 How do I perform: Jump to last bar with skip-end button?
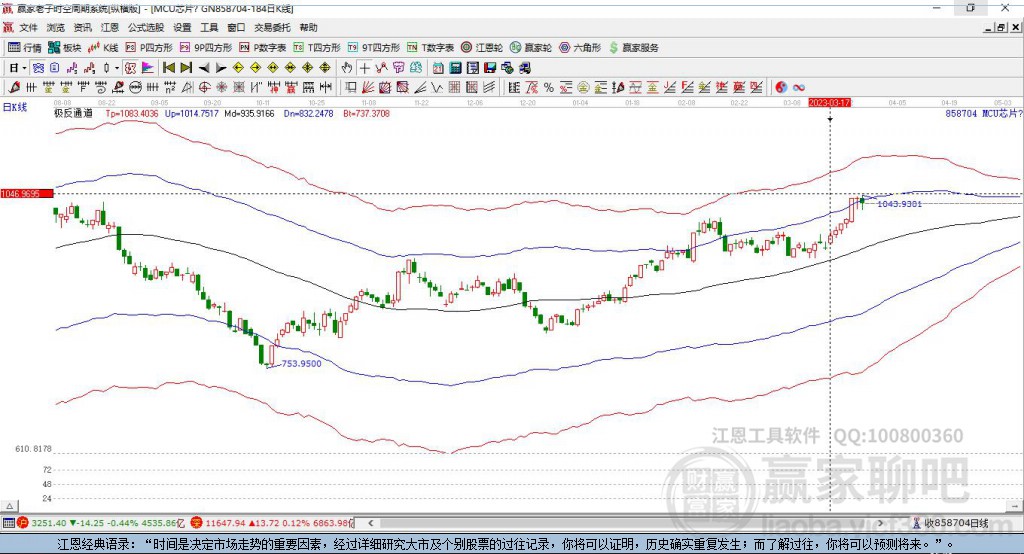[x=186, y=68]
